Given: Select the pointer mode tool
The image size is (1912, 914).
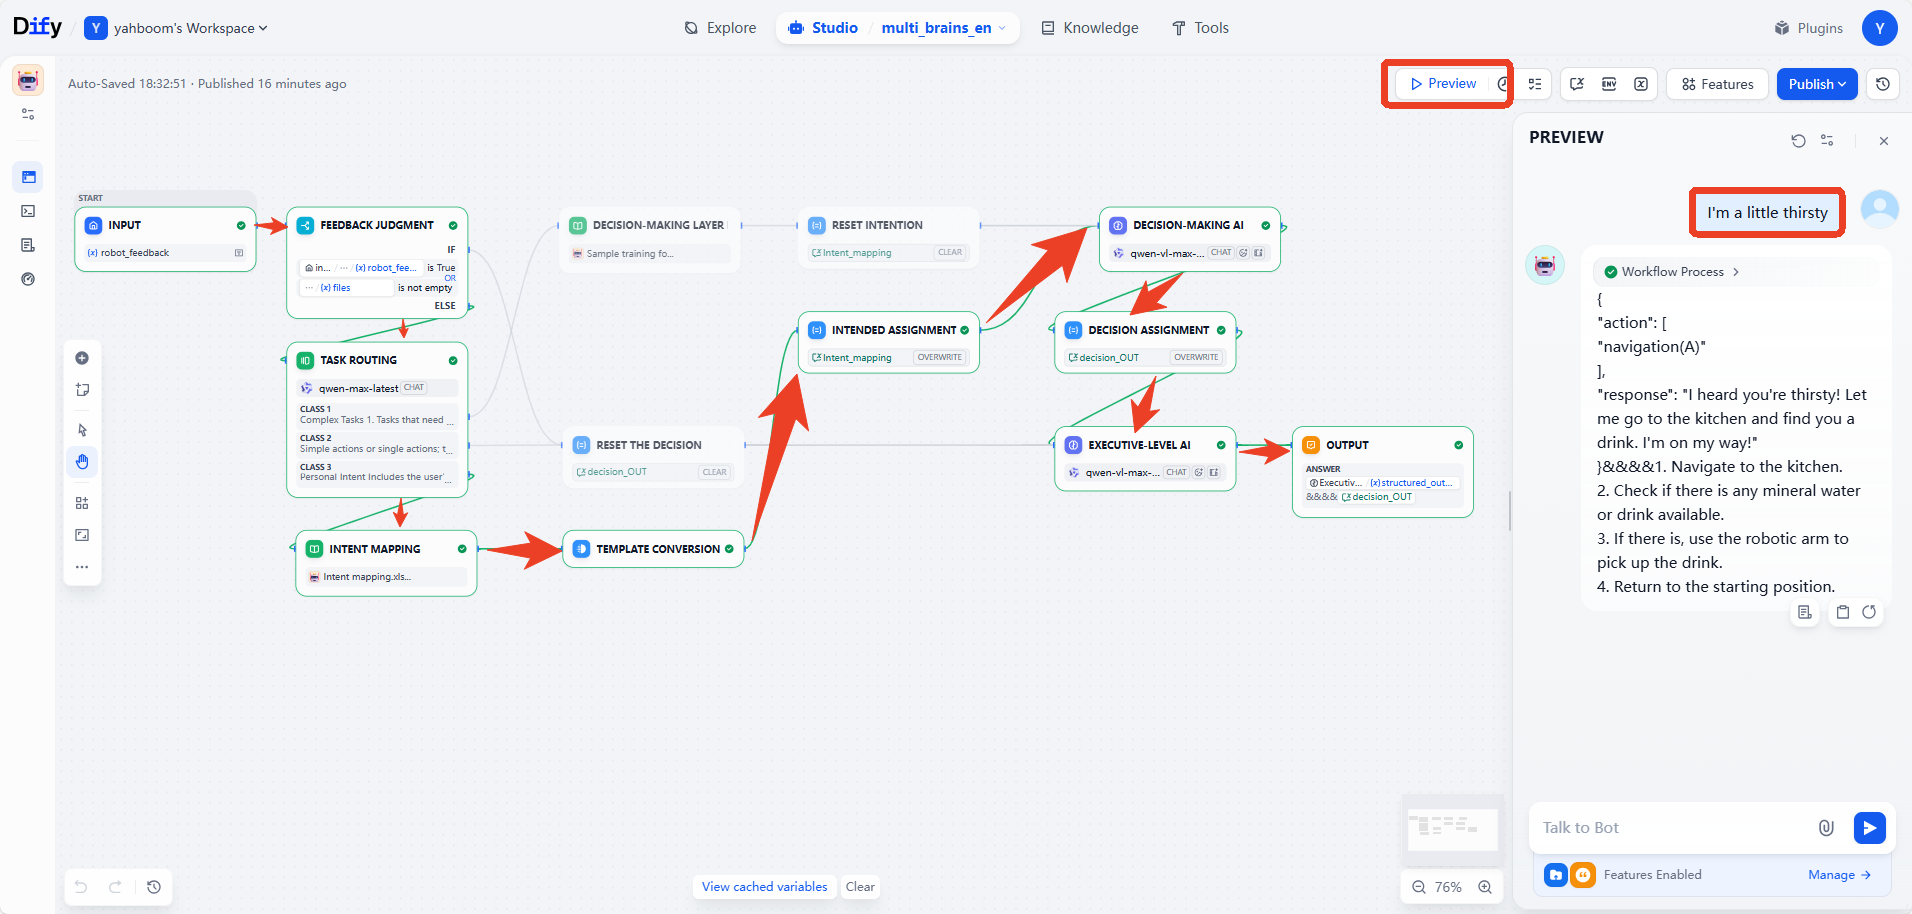Looking at the screenshot, I should click(x=82, y=430).
